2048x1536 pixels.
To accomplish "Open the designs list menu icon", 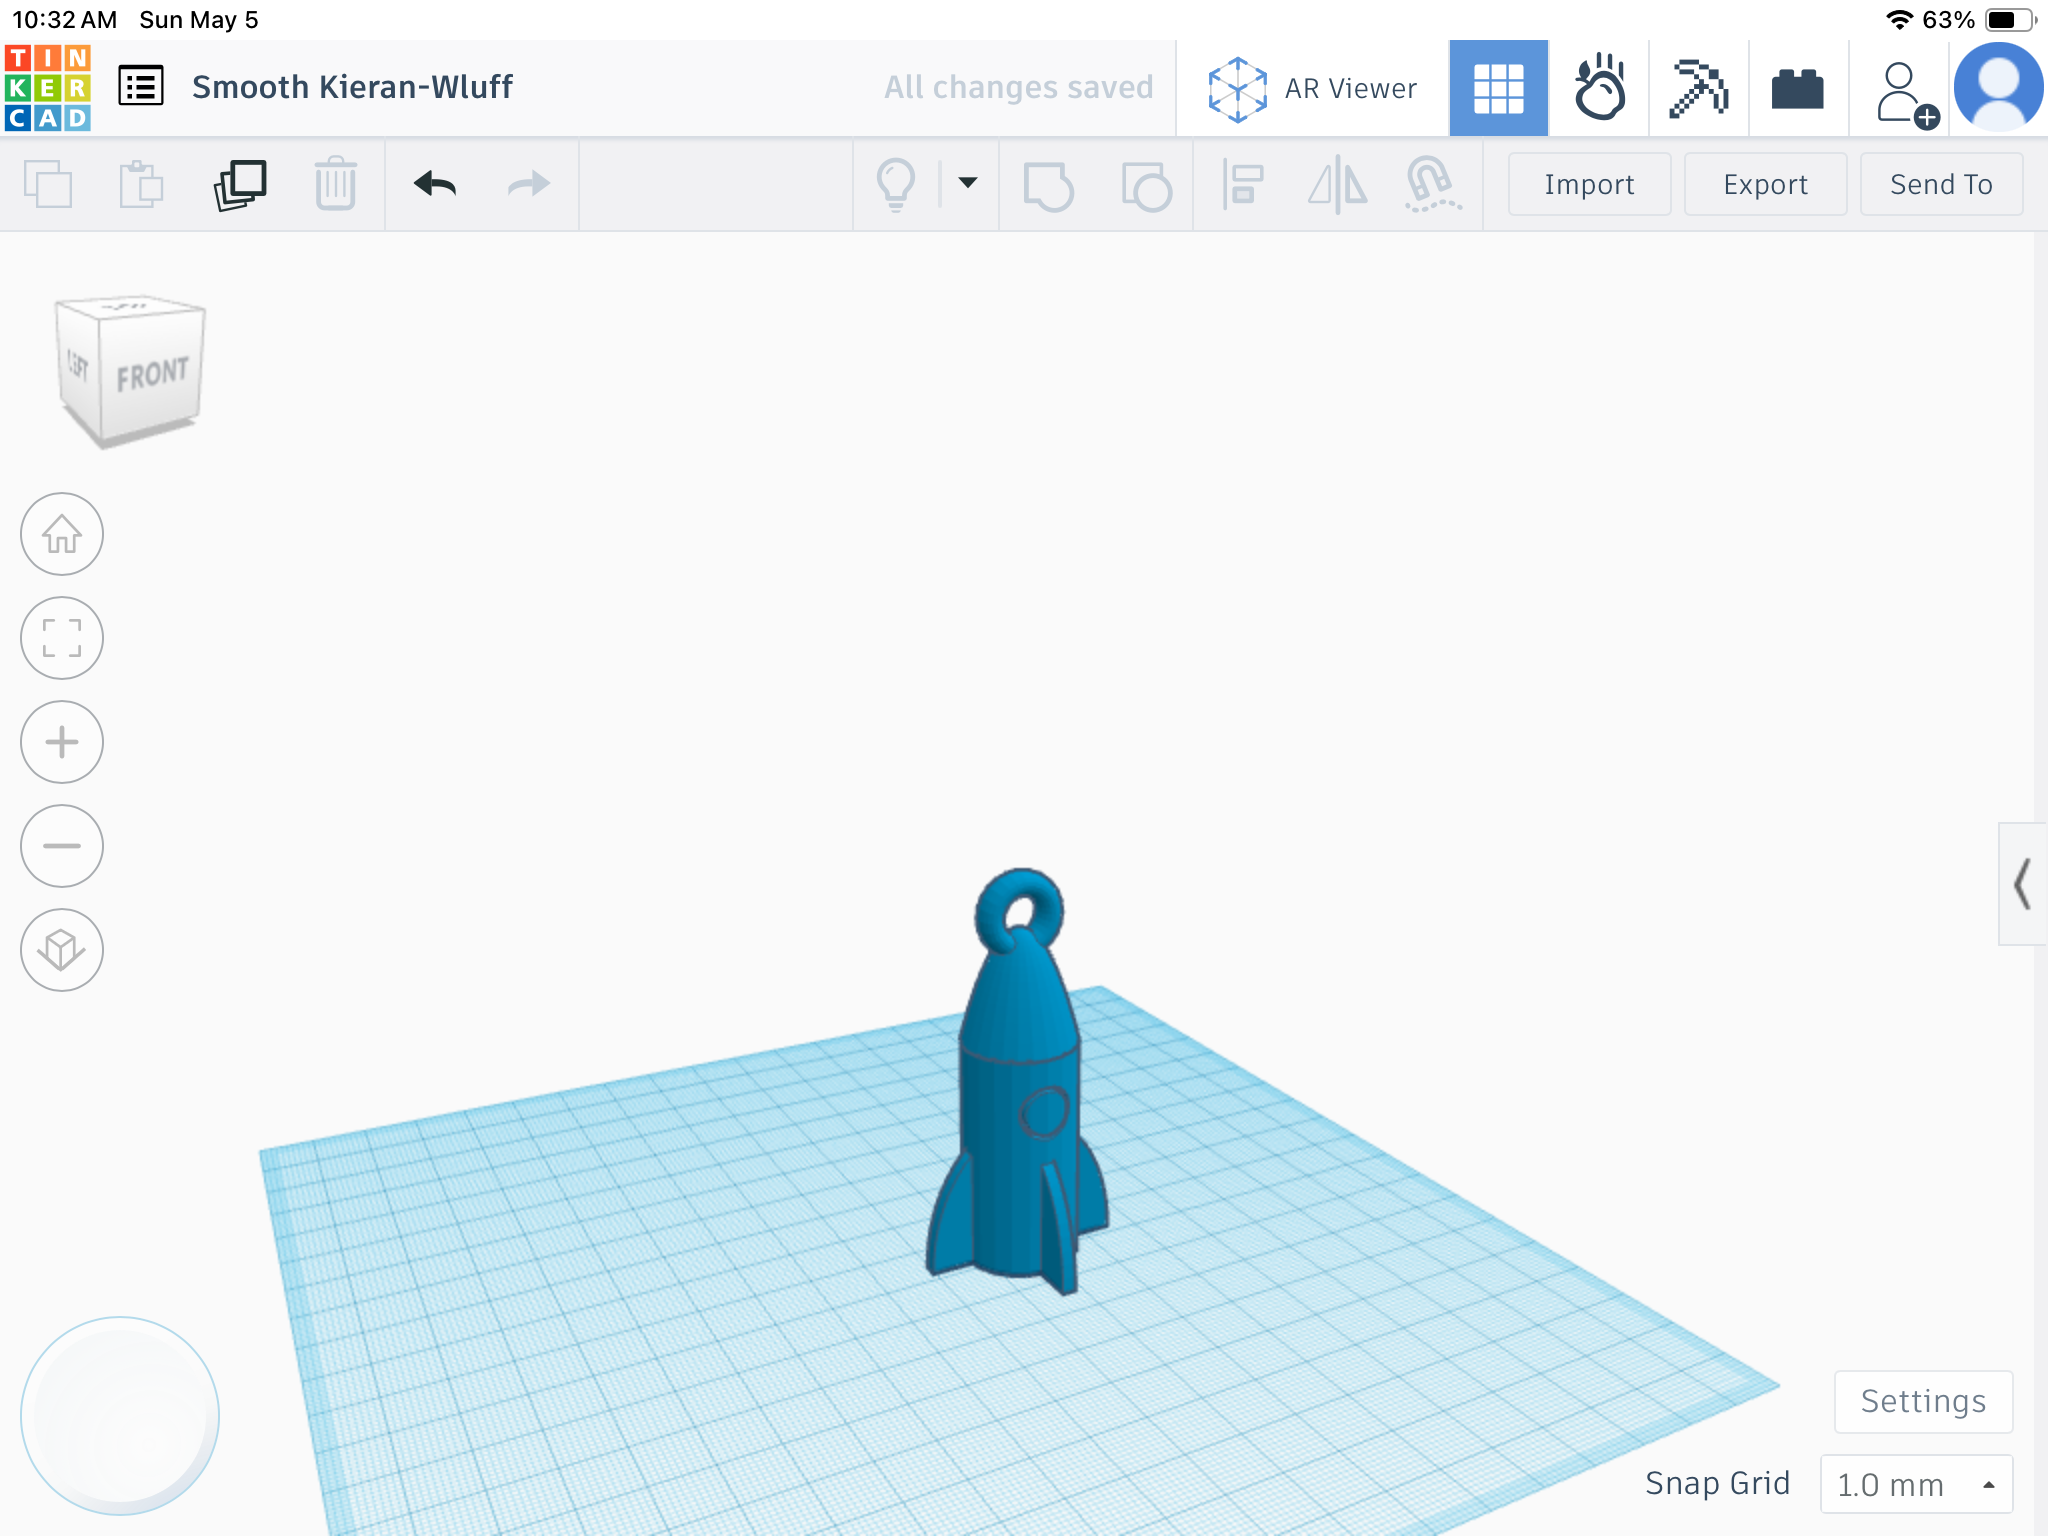I will (141, 86).
